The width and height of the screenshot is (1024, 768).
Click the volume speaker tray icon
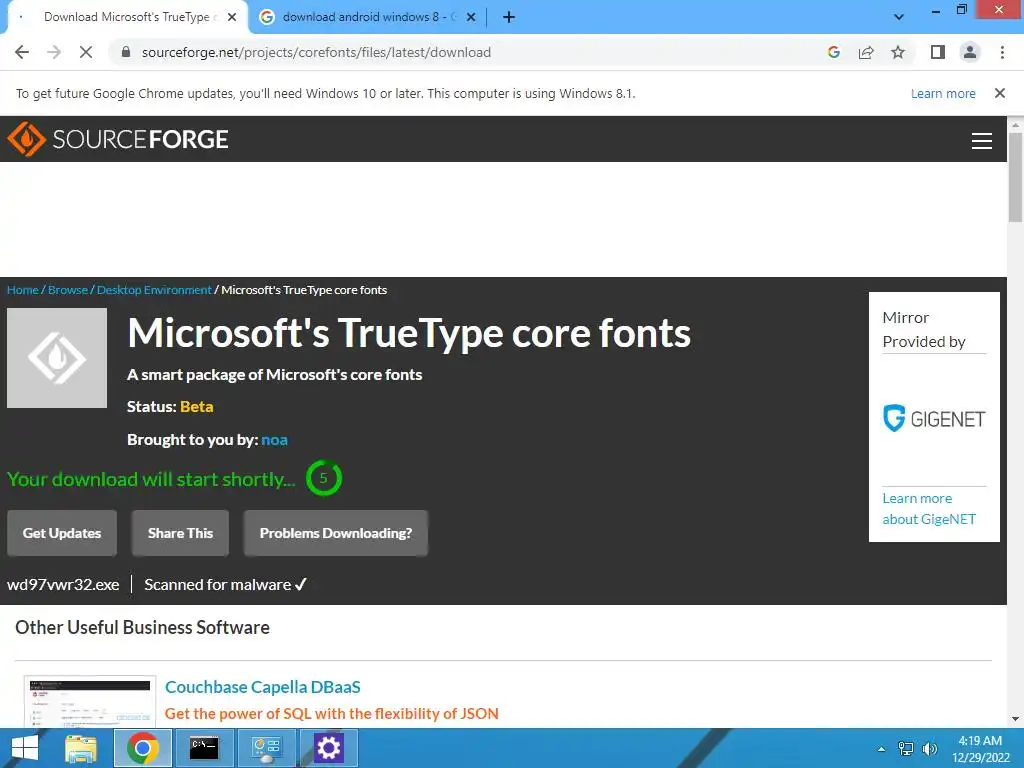click(930, 749)
